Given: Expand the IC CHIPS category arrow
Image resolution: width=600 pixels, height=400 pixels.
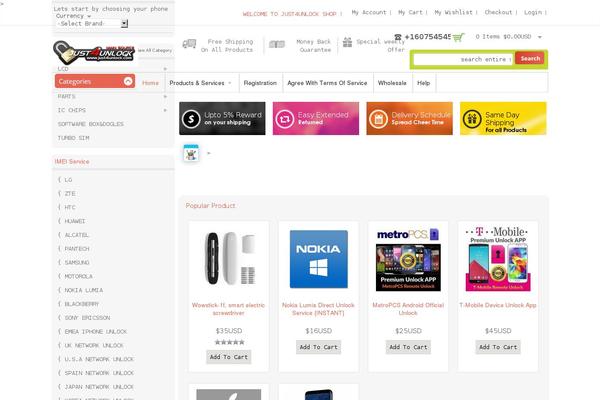Looking at the screenshot, I should [165, 110].
